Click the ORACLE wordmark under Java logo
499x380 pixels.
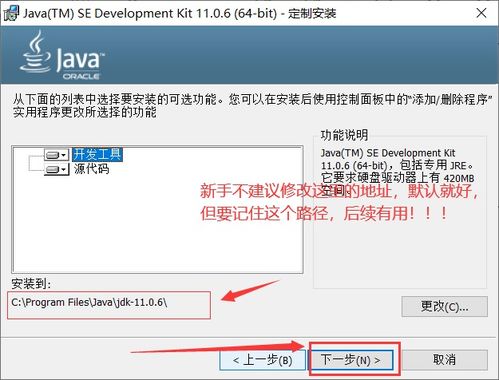click(81, 76)
